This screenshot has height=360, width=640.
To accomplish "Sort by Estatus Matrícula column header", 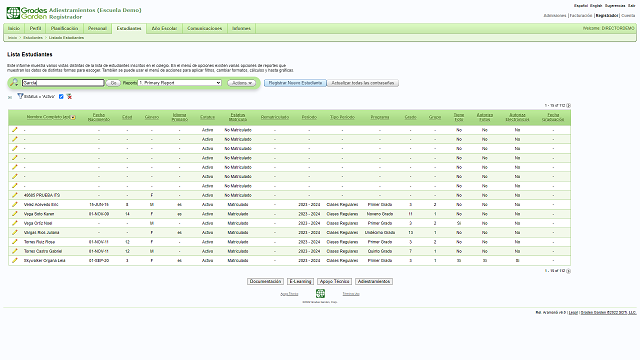I will [x=238, y=117].
